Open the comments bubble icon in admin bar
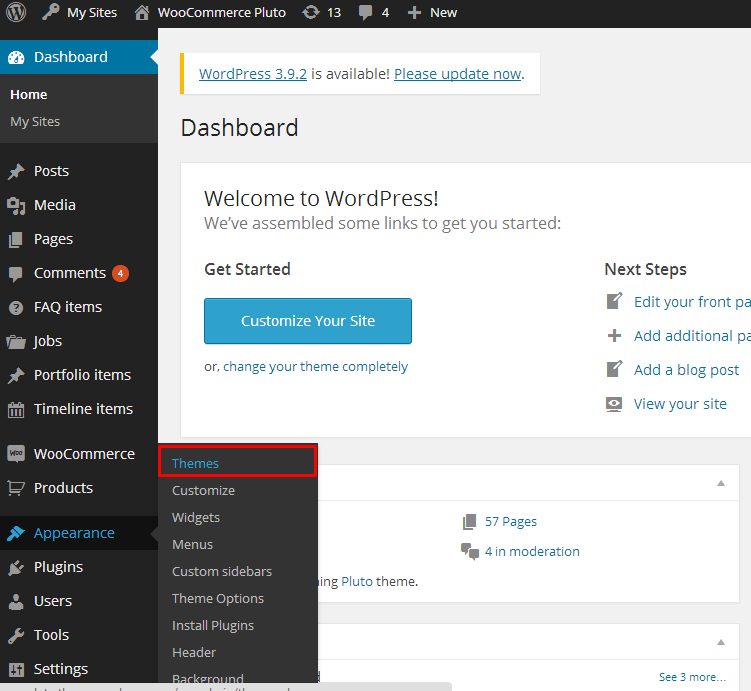 coord(365,13)
